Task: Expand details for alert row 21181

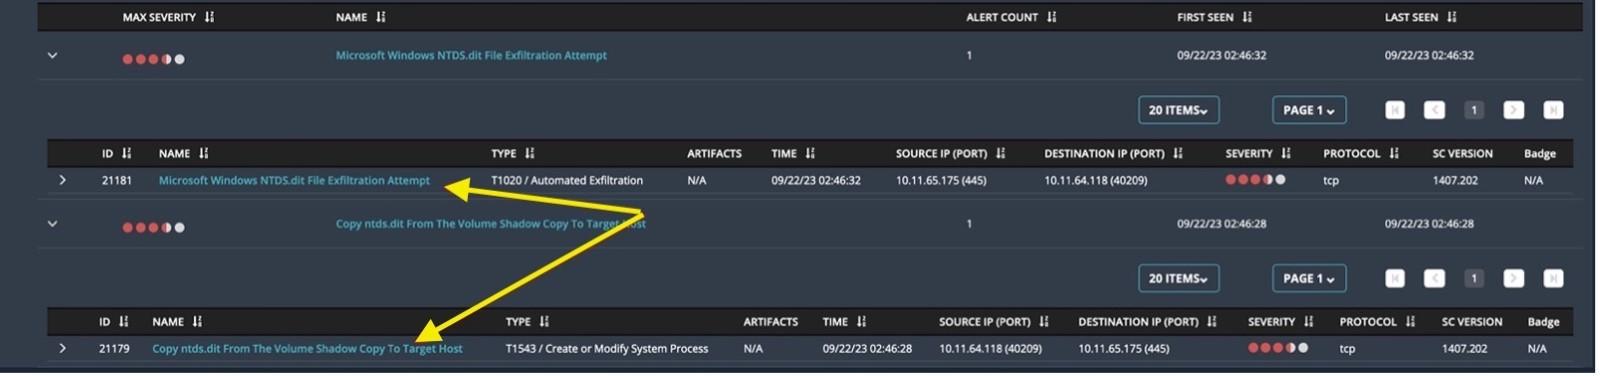Action: coord(62,180)
